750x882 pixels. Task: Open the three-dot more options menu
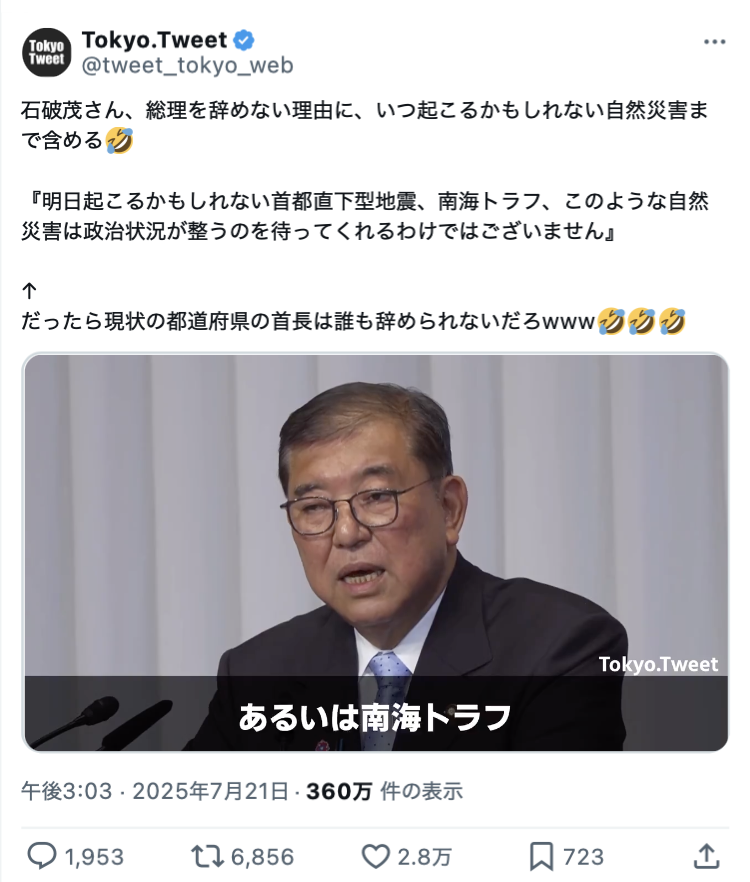click(714, 42)
